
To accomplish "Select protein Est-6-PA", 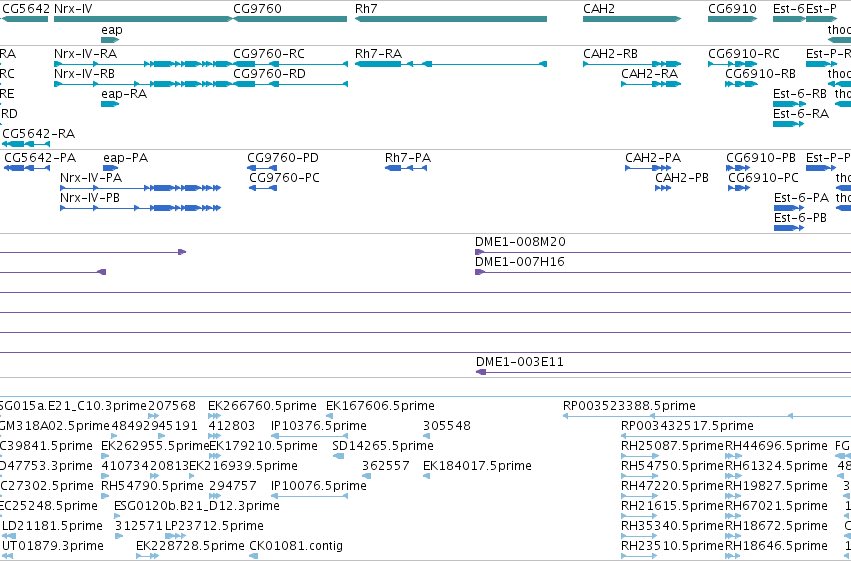I will click(789, 208).
